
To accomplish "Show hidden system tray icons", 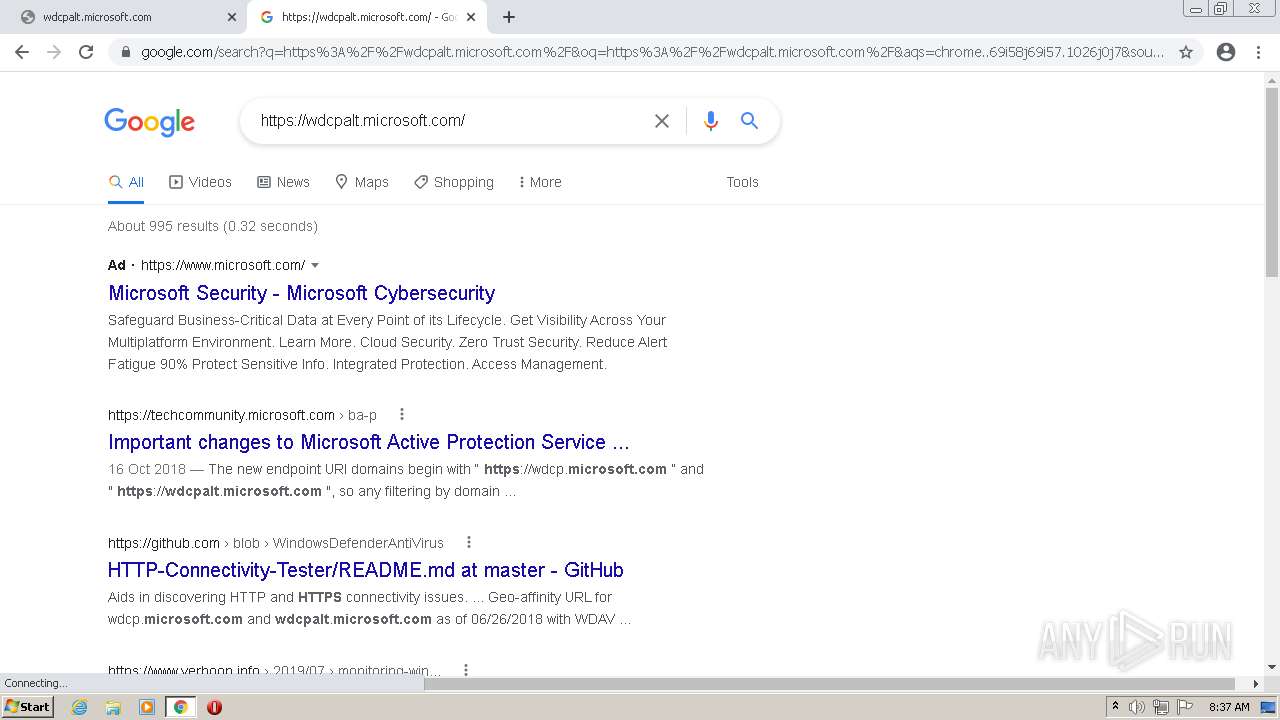I will (x=1115, y=707).
